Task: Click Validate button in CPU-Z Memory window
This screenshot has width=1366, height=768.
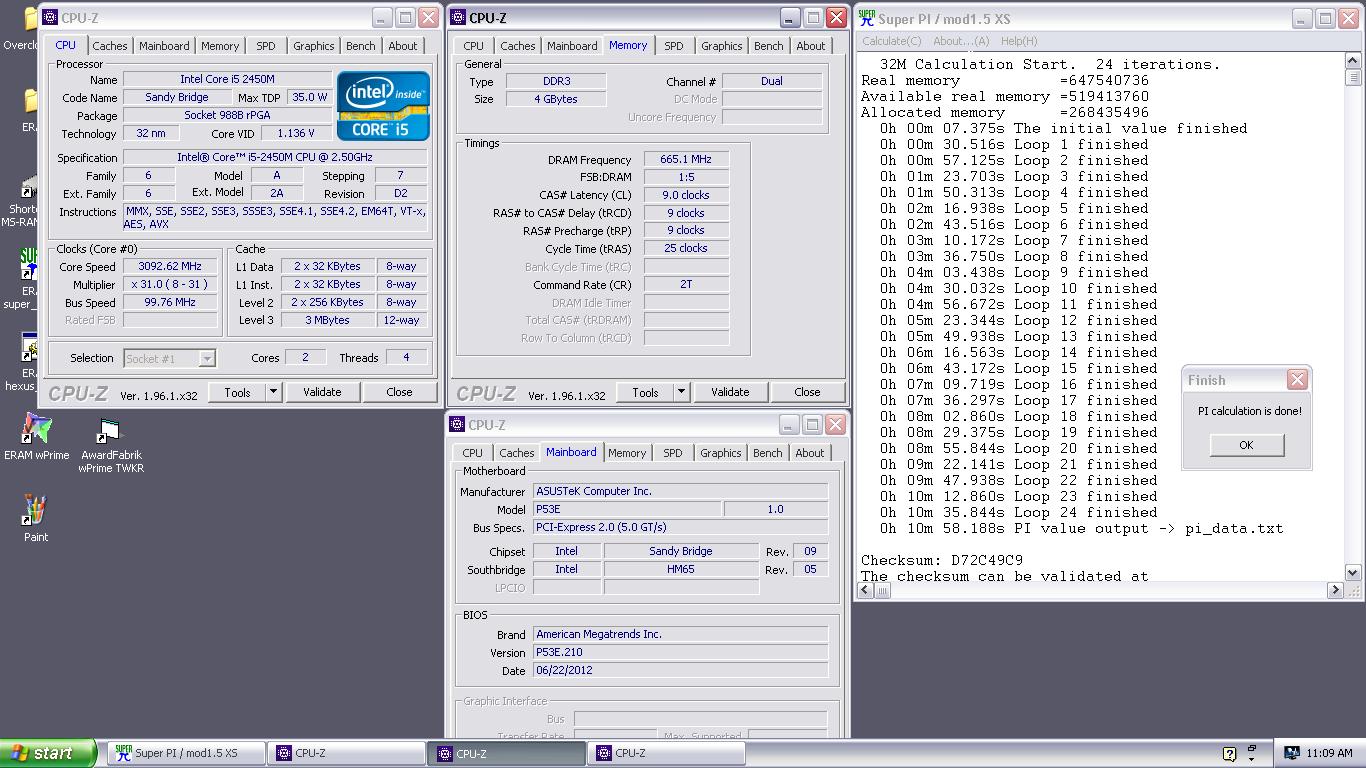Action: [730, 392]
